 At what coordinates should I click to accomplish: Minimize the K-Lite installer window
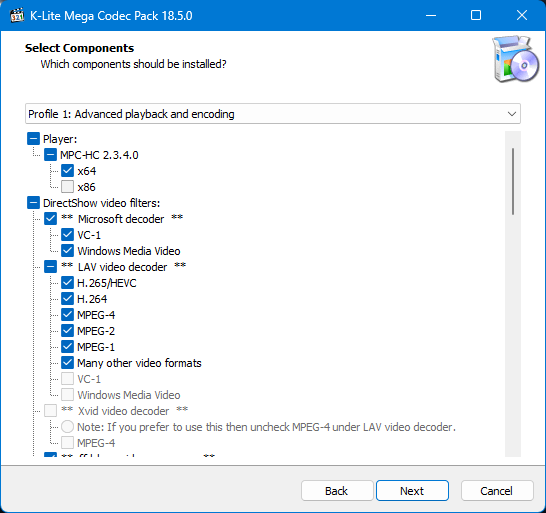(431, 15)
